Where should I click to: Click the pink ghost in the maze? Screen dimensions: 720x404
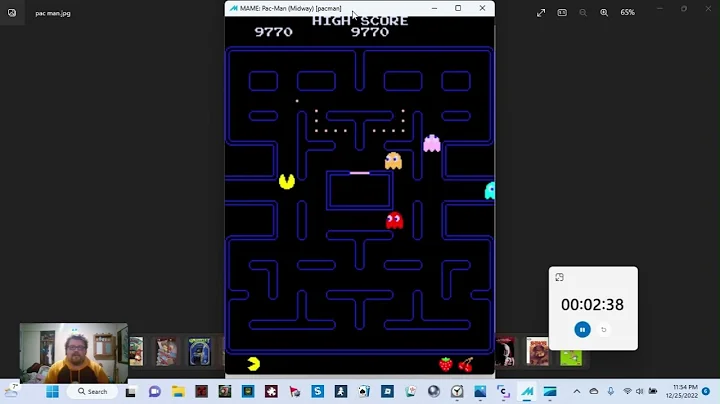tap(432, 143)
